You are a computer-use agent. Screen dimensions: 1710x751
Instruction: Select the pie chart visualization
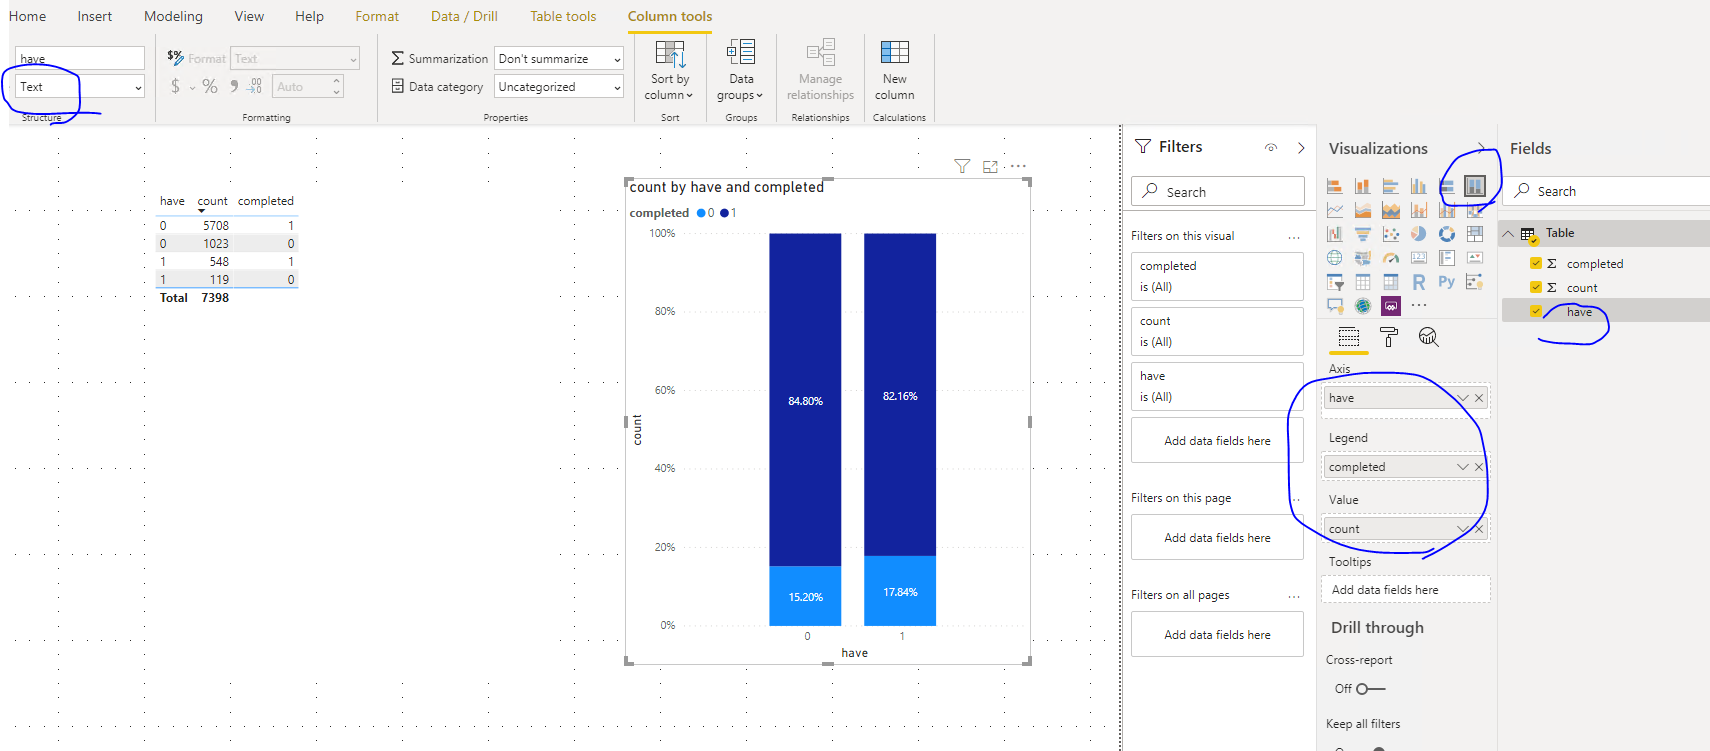click(x=1419, y=233)
